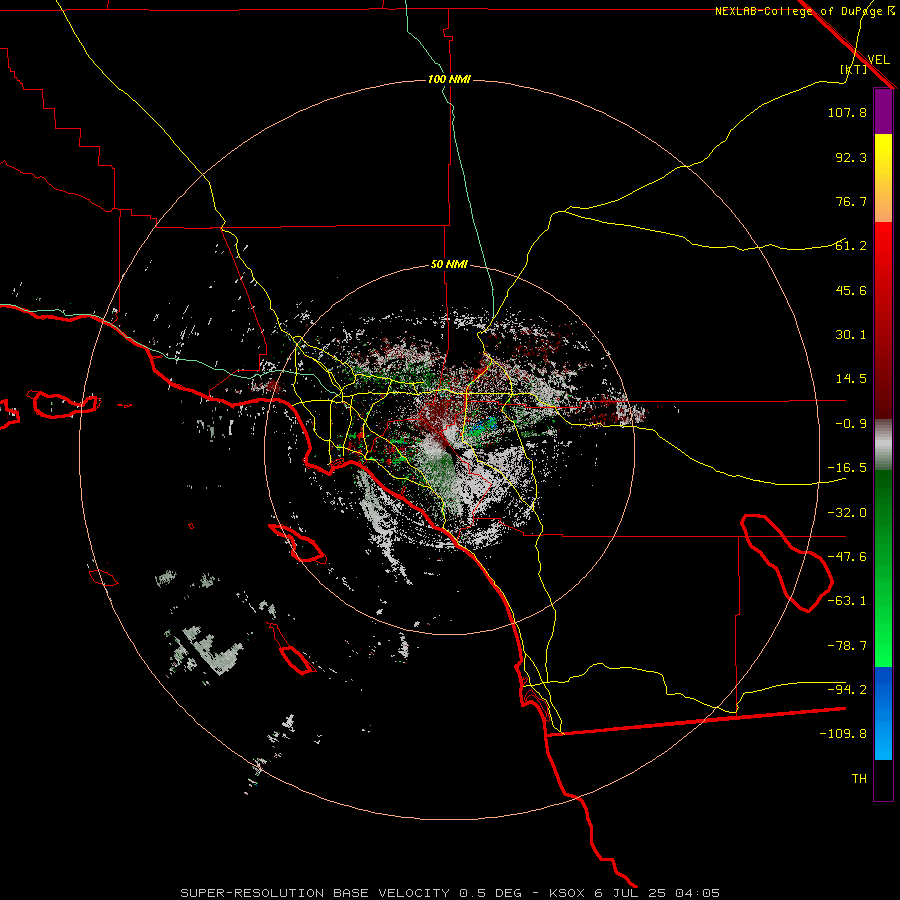The height and width of the screenshot is (900, 900).
Task: Select the 107.8 legend value
Action: pyautogui.click(x=847, y=112)
